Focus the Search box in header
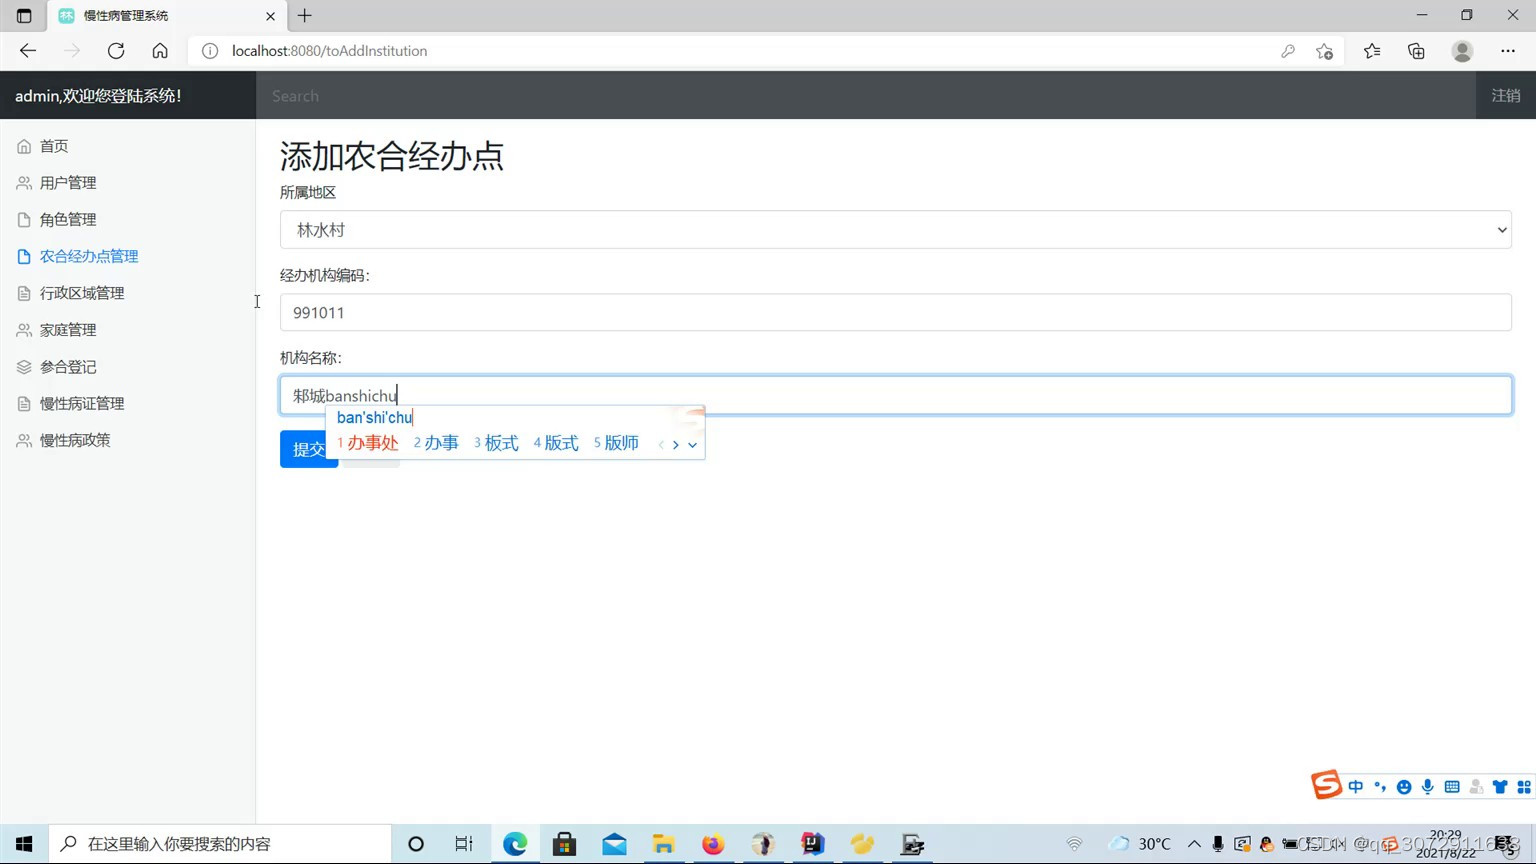 [x=866, y=96]
